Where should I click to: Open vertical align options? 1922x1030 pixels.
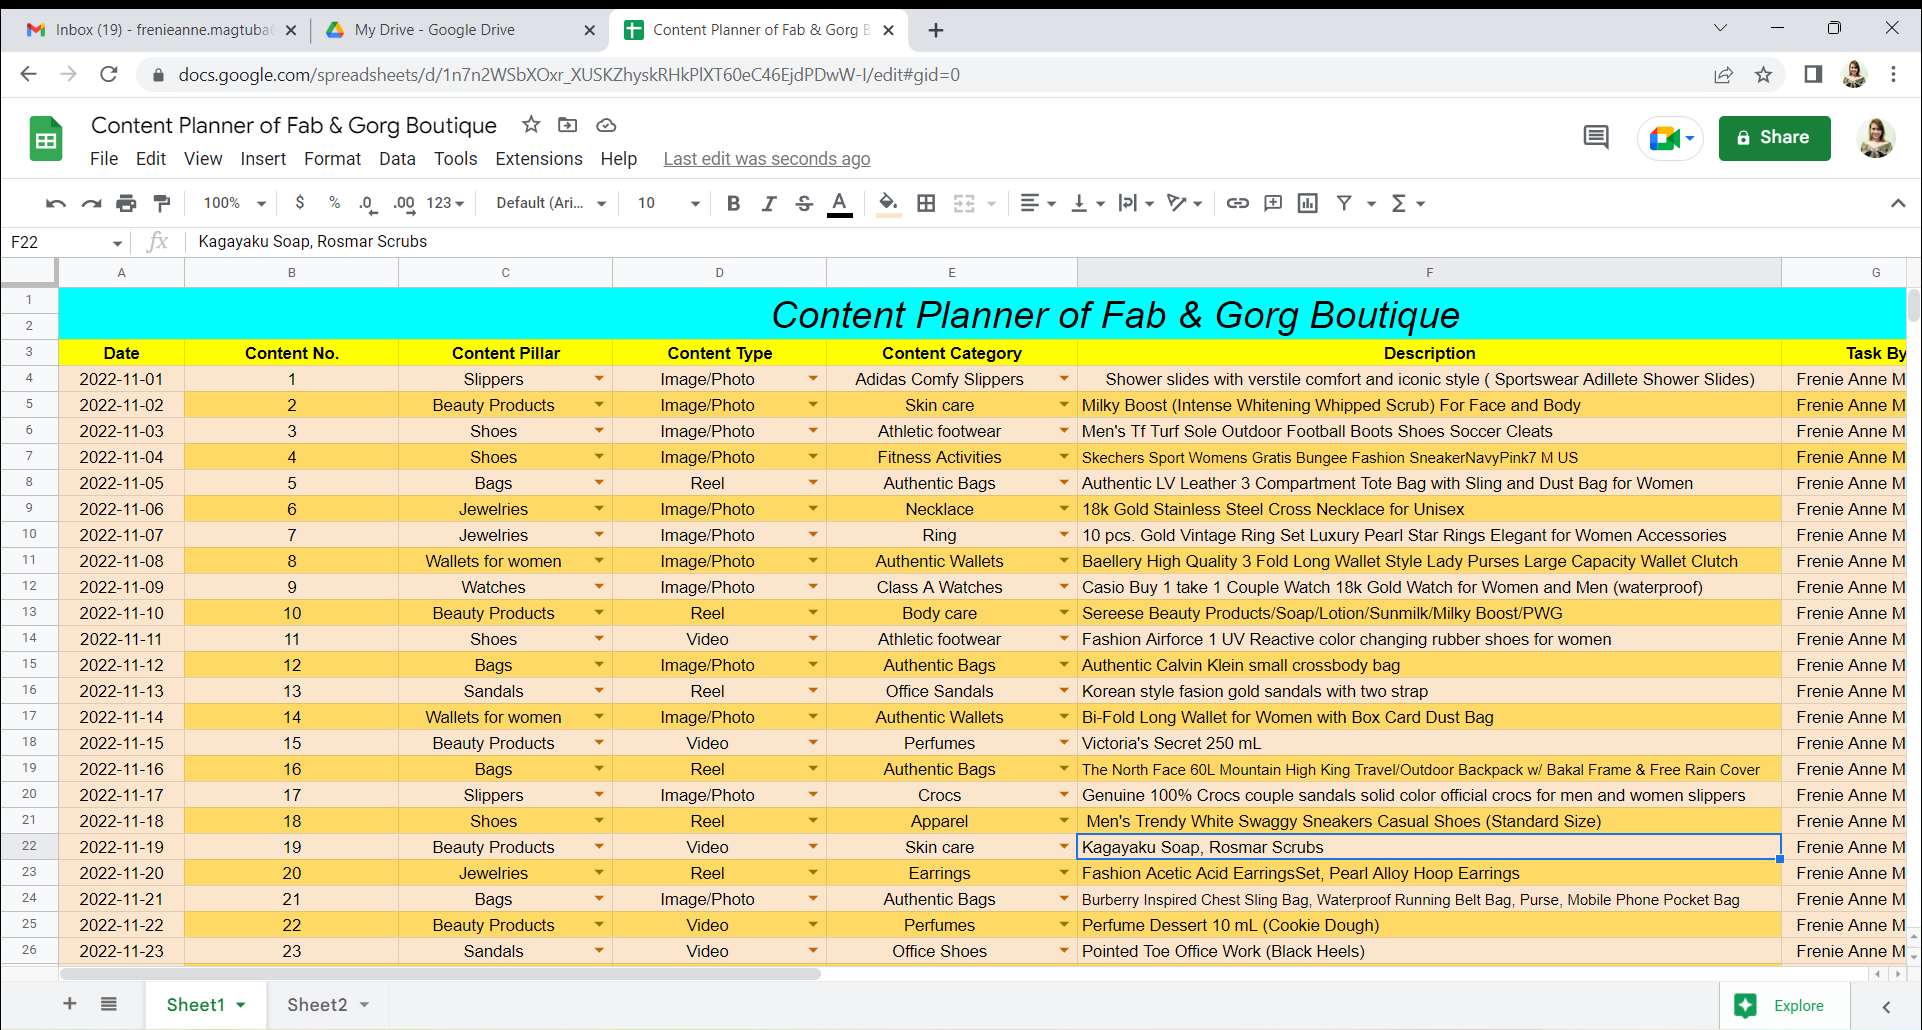click(x=1087, y=203)
